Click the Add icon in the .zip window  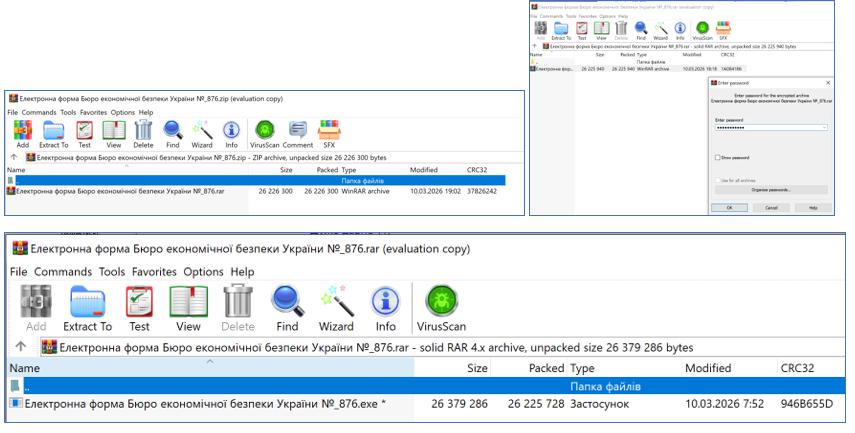pyautogui.click(x=22, y=133)
